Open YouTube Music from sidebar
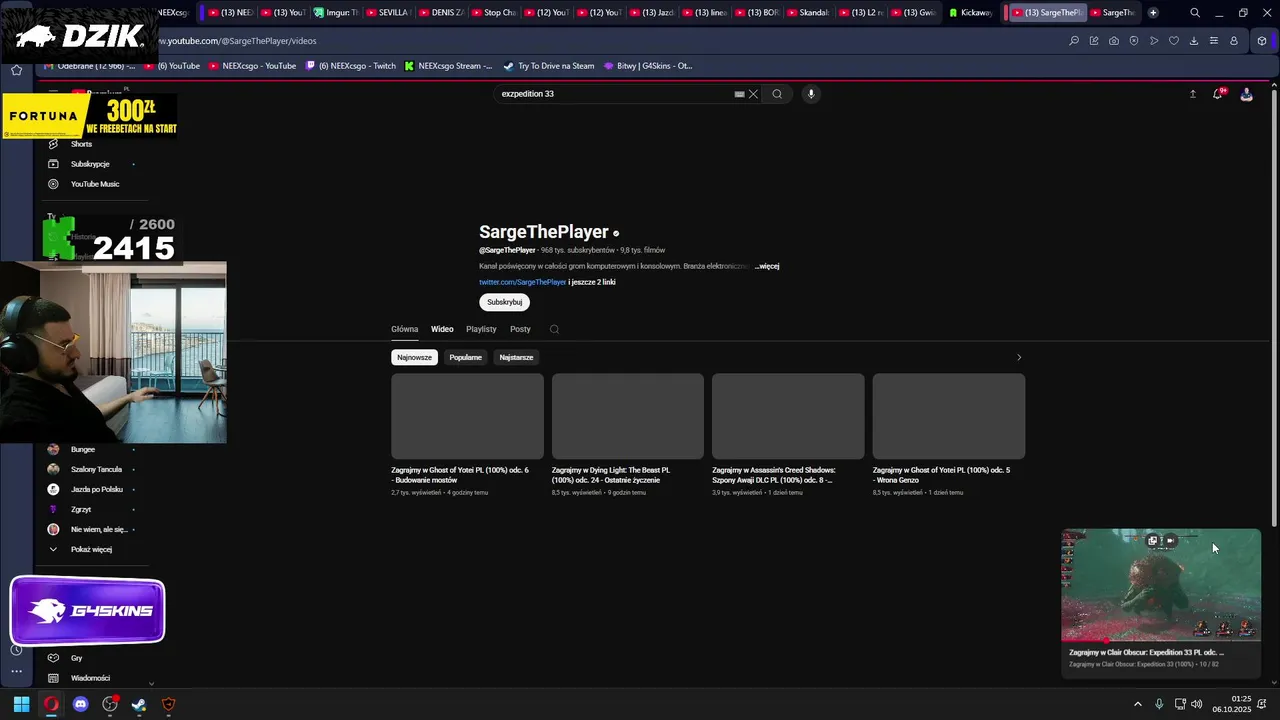Viewport: 1280px width, 720px height. [94, 184]
